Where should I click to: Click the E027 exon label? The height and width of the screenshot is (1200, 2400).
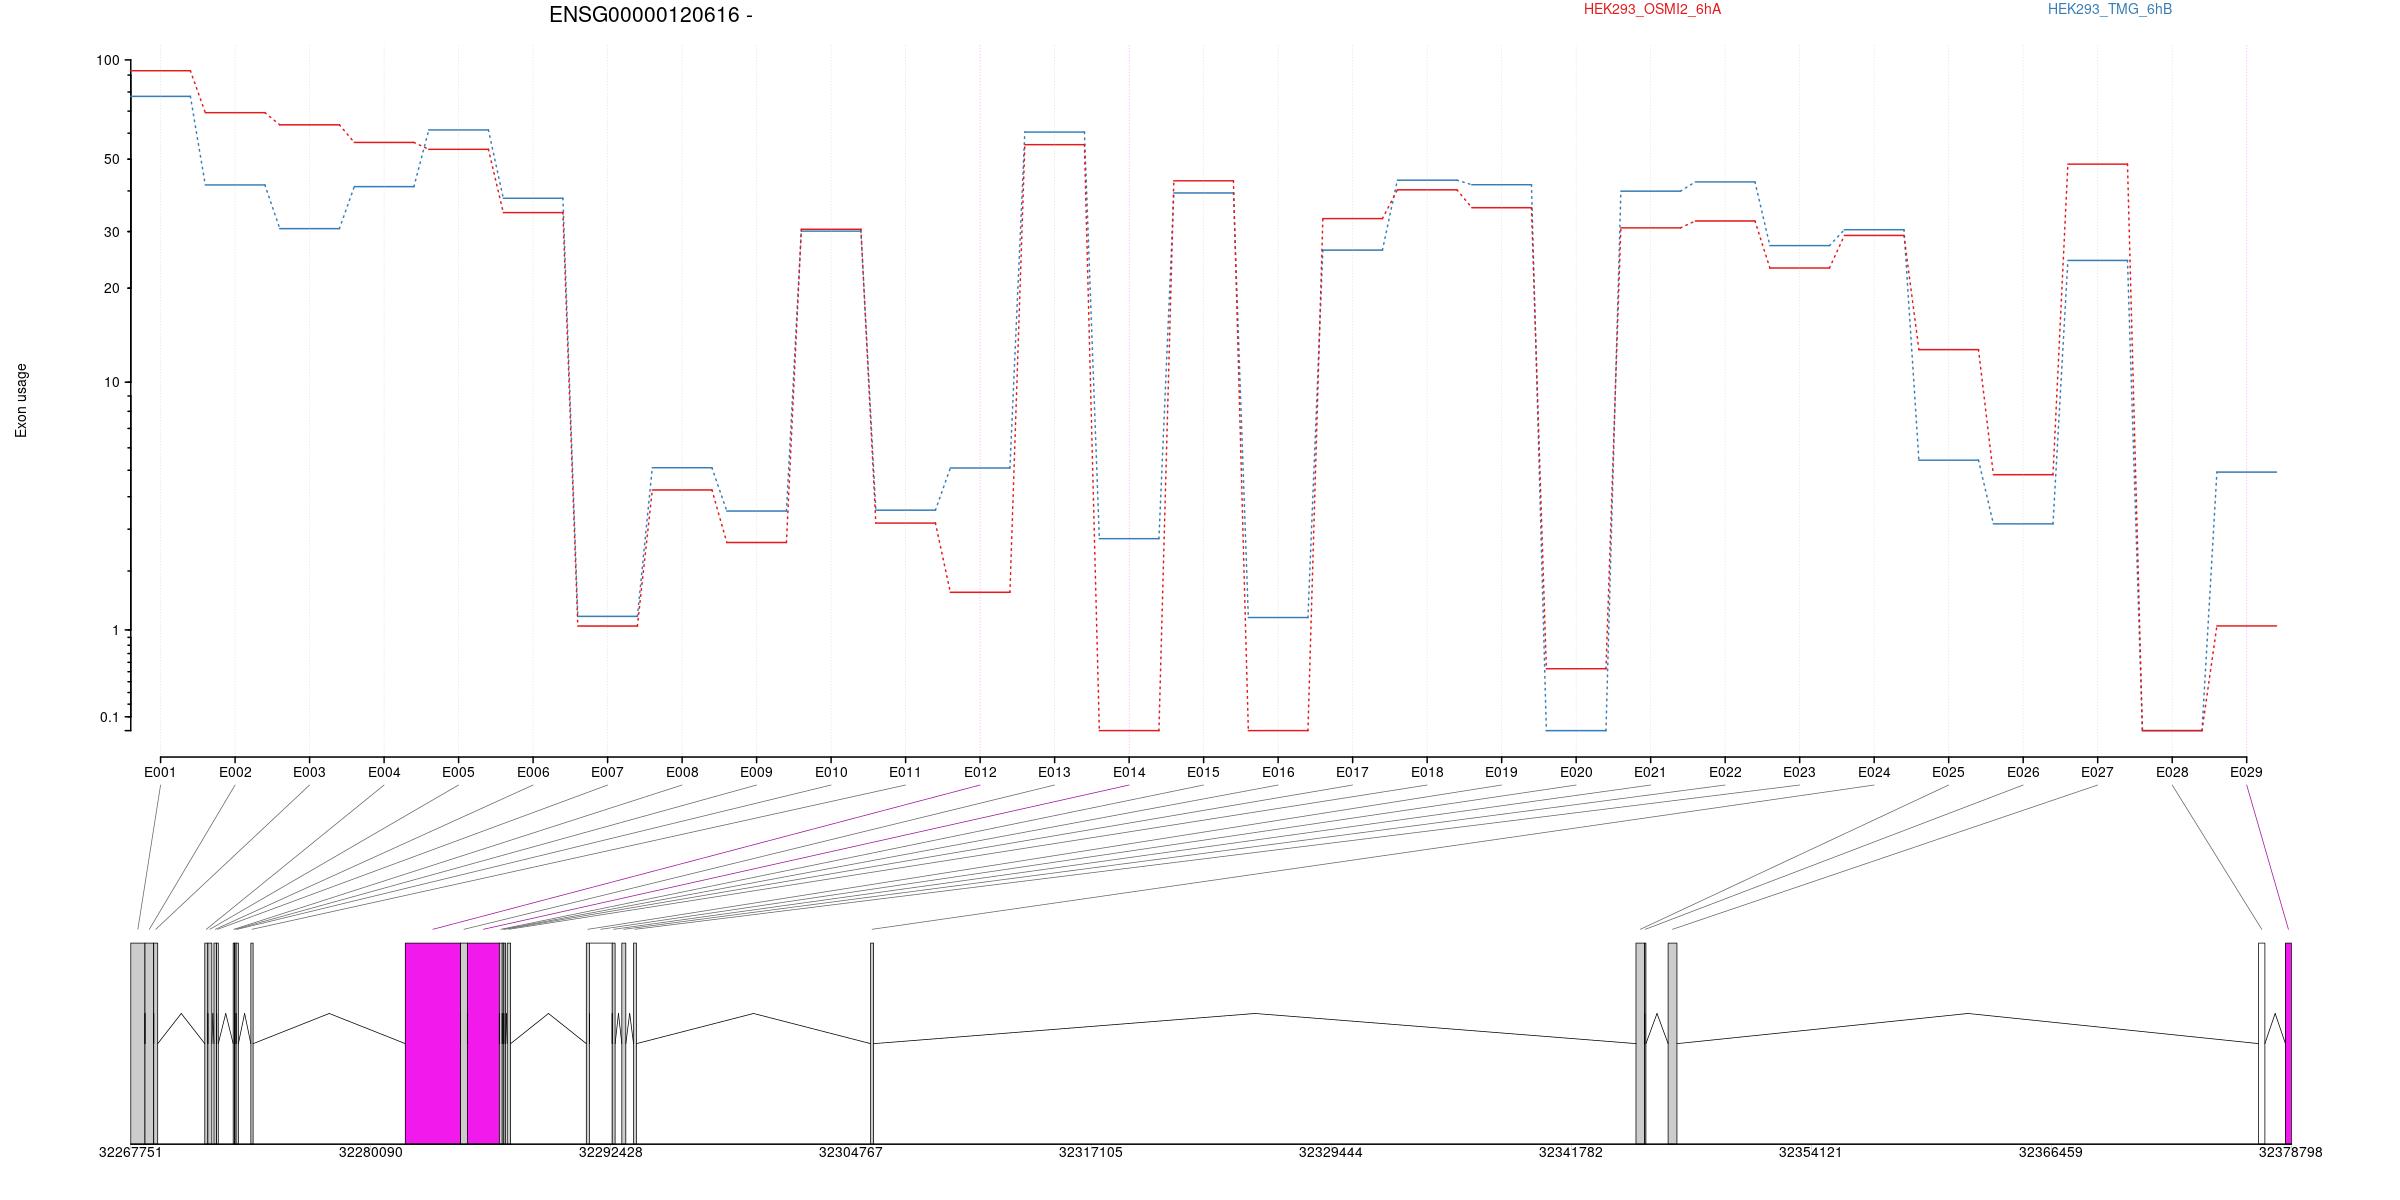click(2097, 772)
